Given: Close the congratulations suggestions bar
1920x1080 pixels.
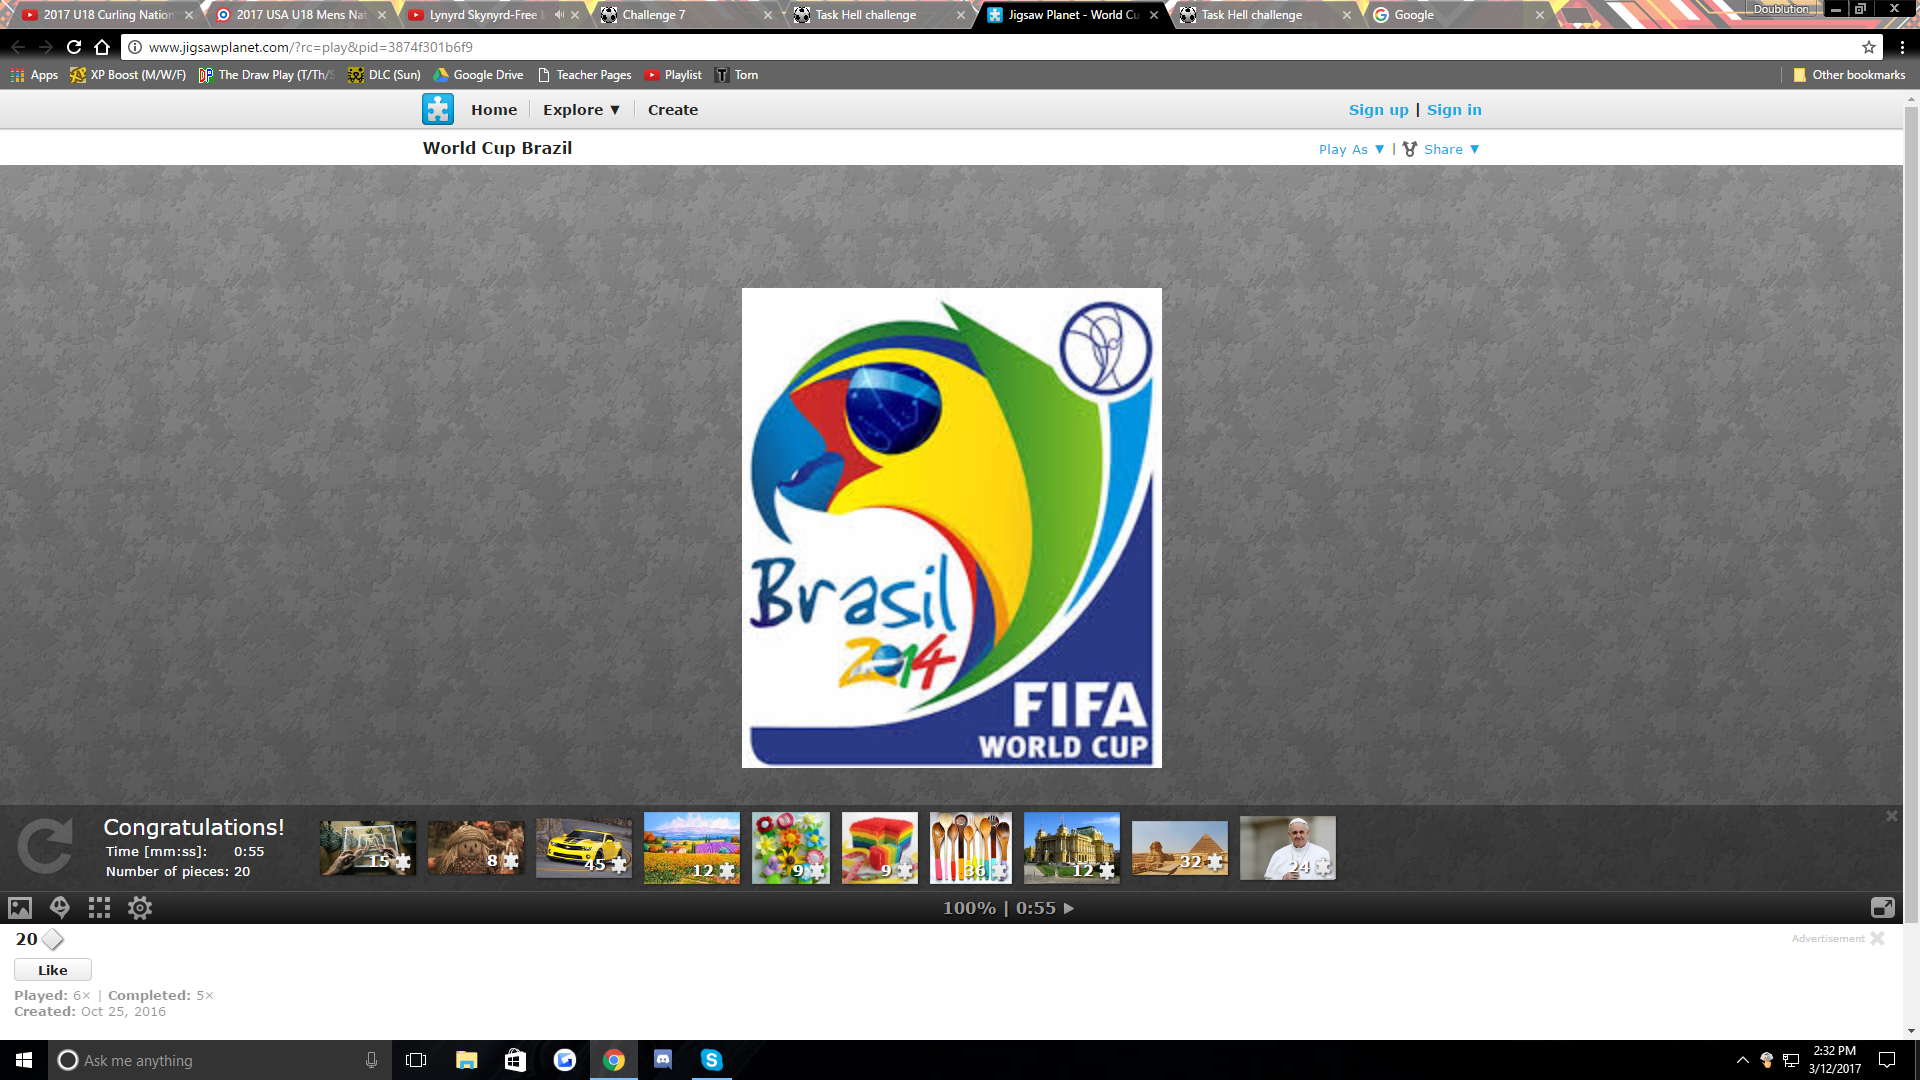Looking at the screenshot, I should click(x=1891, y=816).
